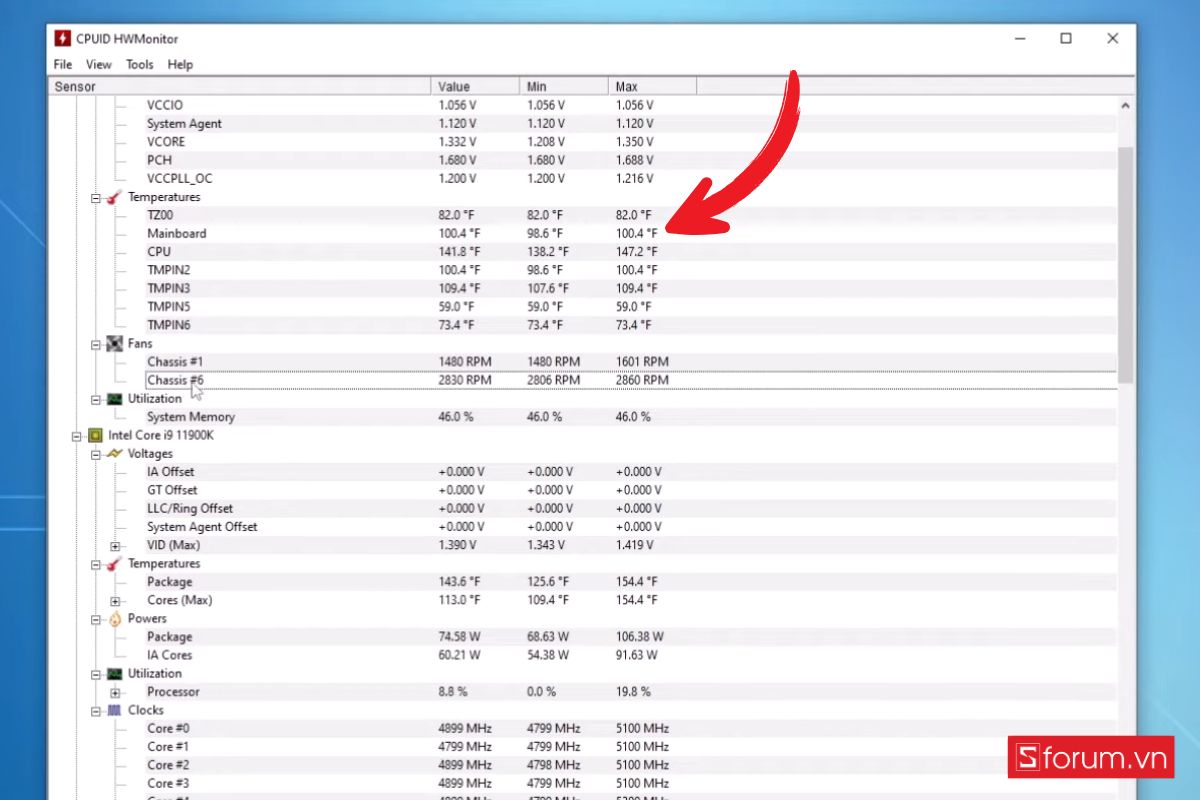This screenshot has width=1200, height=800.
Task: Click the 2830 RPM fan value
Action: [465, 380]
